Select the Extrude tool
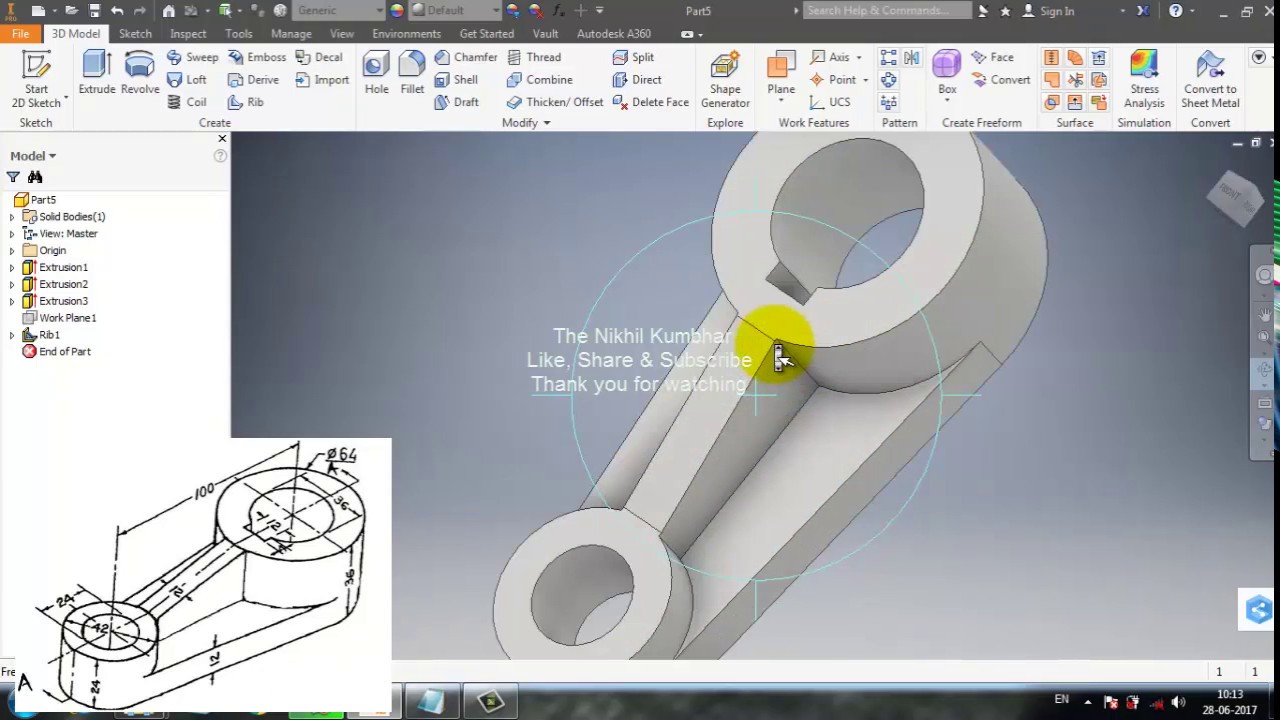 97,73
